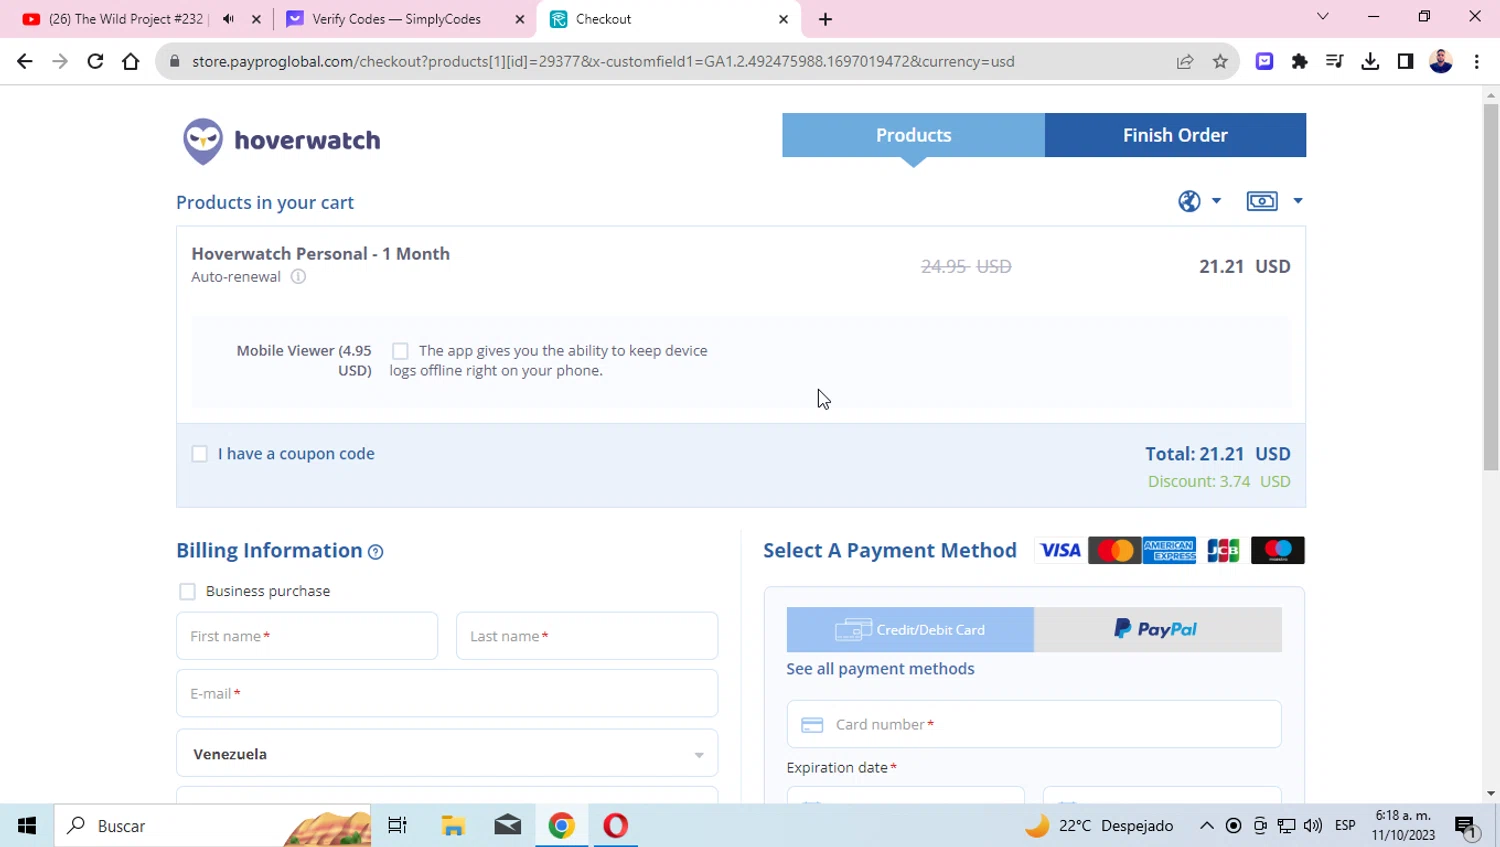Focus the Last name field
The width and height of the screenshot is (1500, 847).
(x=587, y=636)
